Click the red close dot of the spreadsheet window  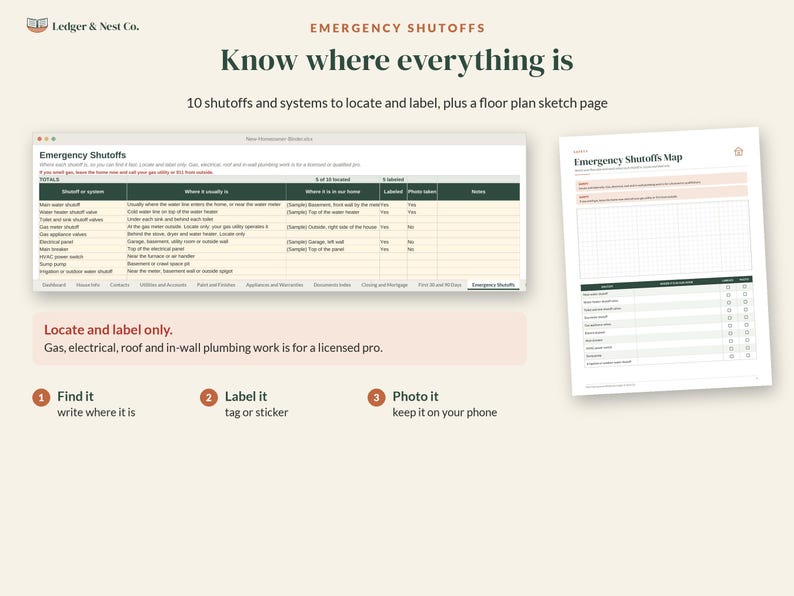(x=39, y=139)
